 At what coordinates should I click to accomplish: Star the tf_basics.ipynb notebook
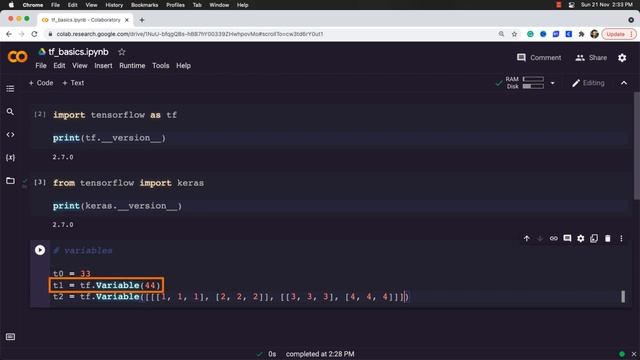pyautogui.click(x=122, y=52)
